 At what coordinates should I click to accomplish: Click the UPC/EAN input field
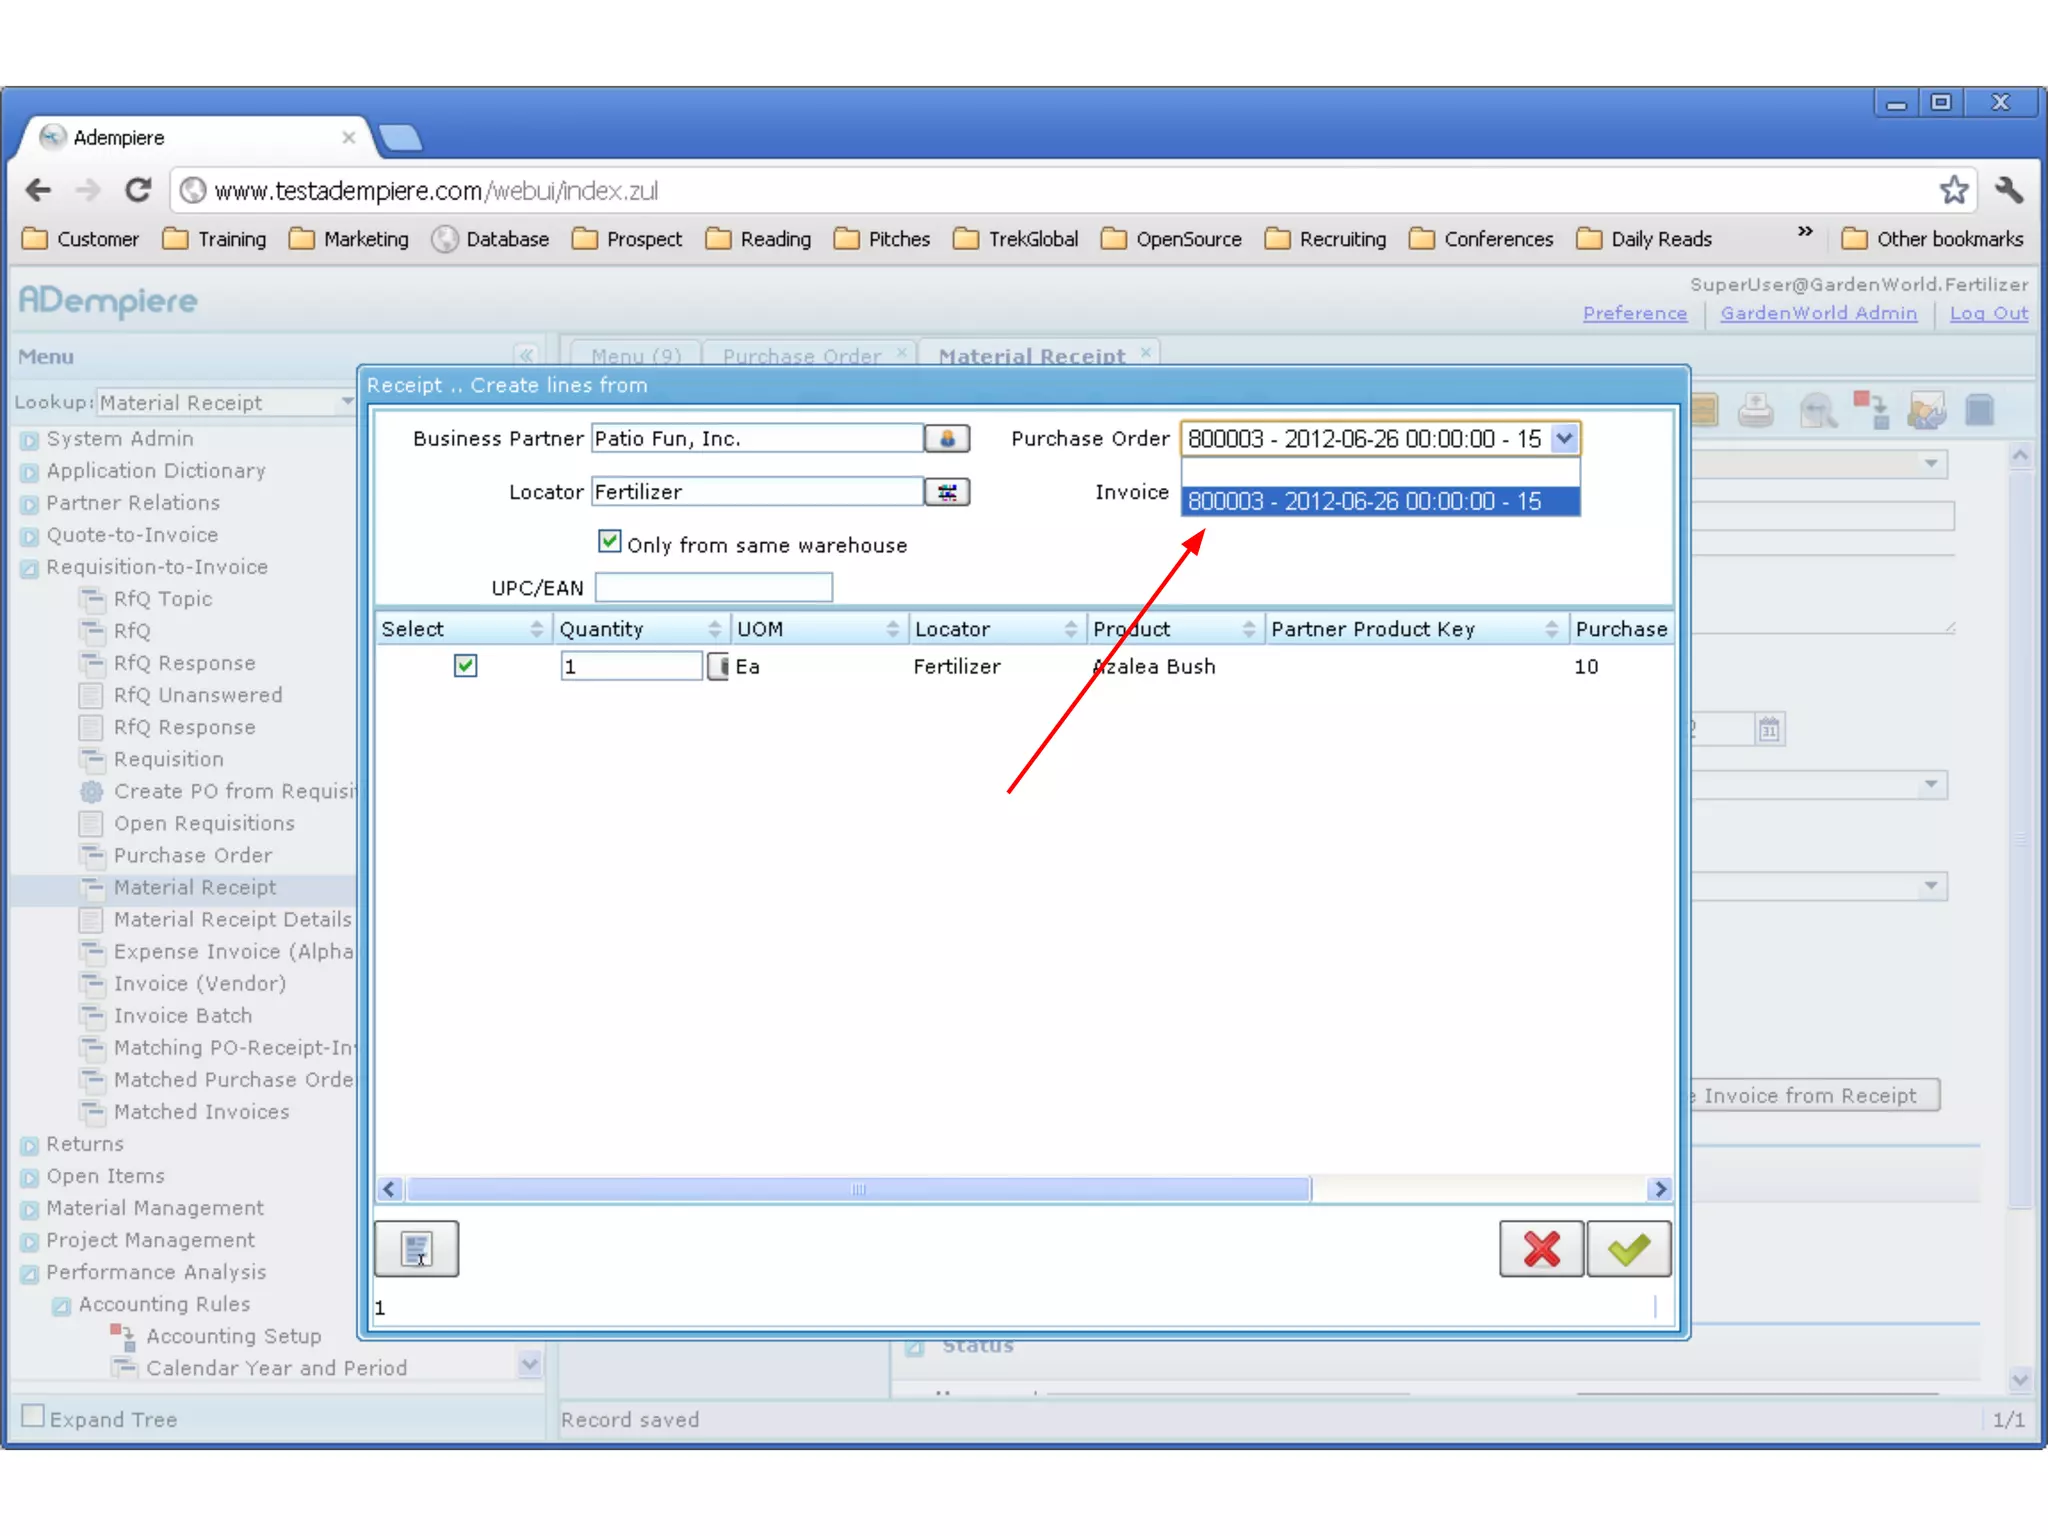(714, 587)
